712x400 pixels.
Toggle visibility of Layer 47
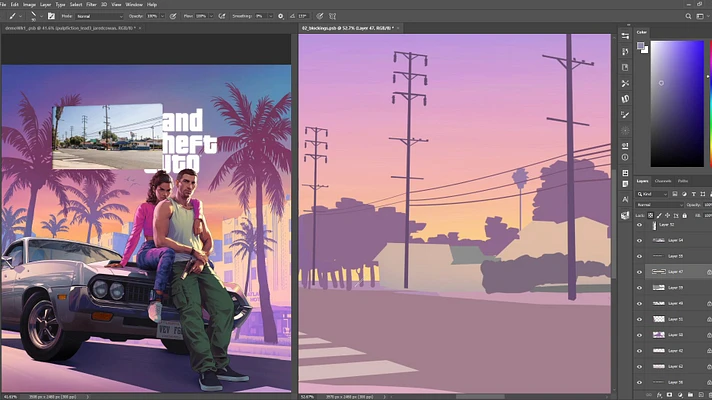[639, 272]
